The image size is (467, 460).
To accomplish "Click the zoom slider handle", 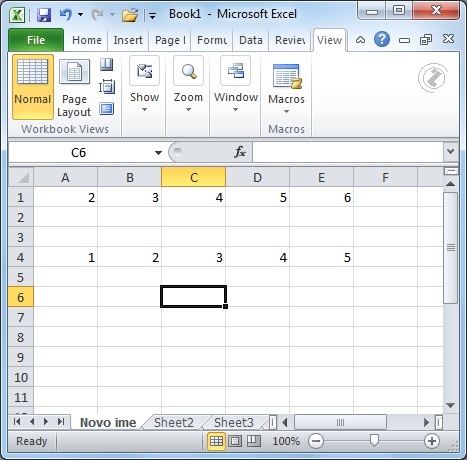I will [374, 441].
